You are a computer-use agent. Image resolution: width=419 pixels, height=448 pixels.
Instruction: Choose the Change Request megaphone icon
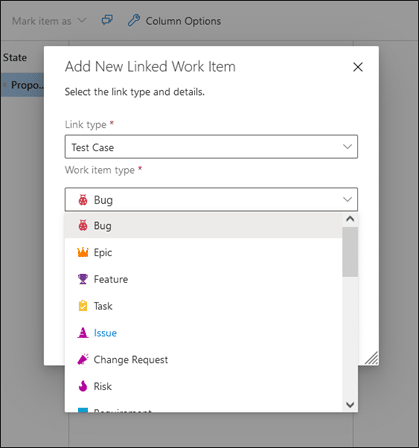(x=83, y=359)
